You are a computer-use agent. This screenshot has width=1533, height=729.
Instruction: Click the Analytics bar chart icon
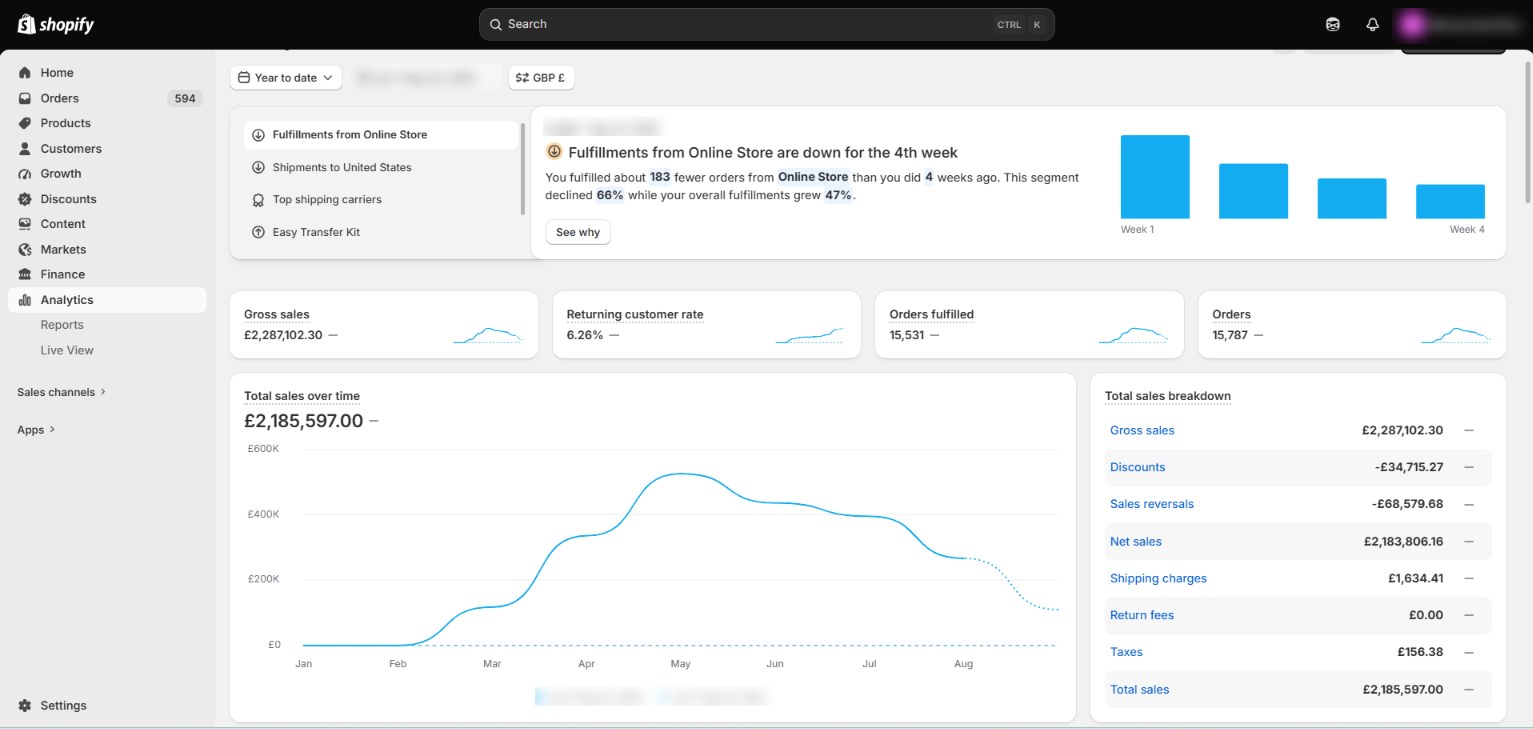click(25, 300)
